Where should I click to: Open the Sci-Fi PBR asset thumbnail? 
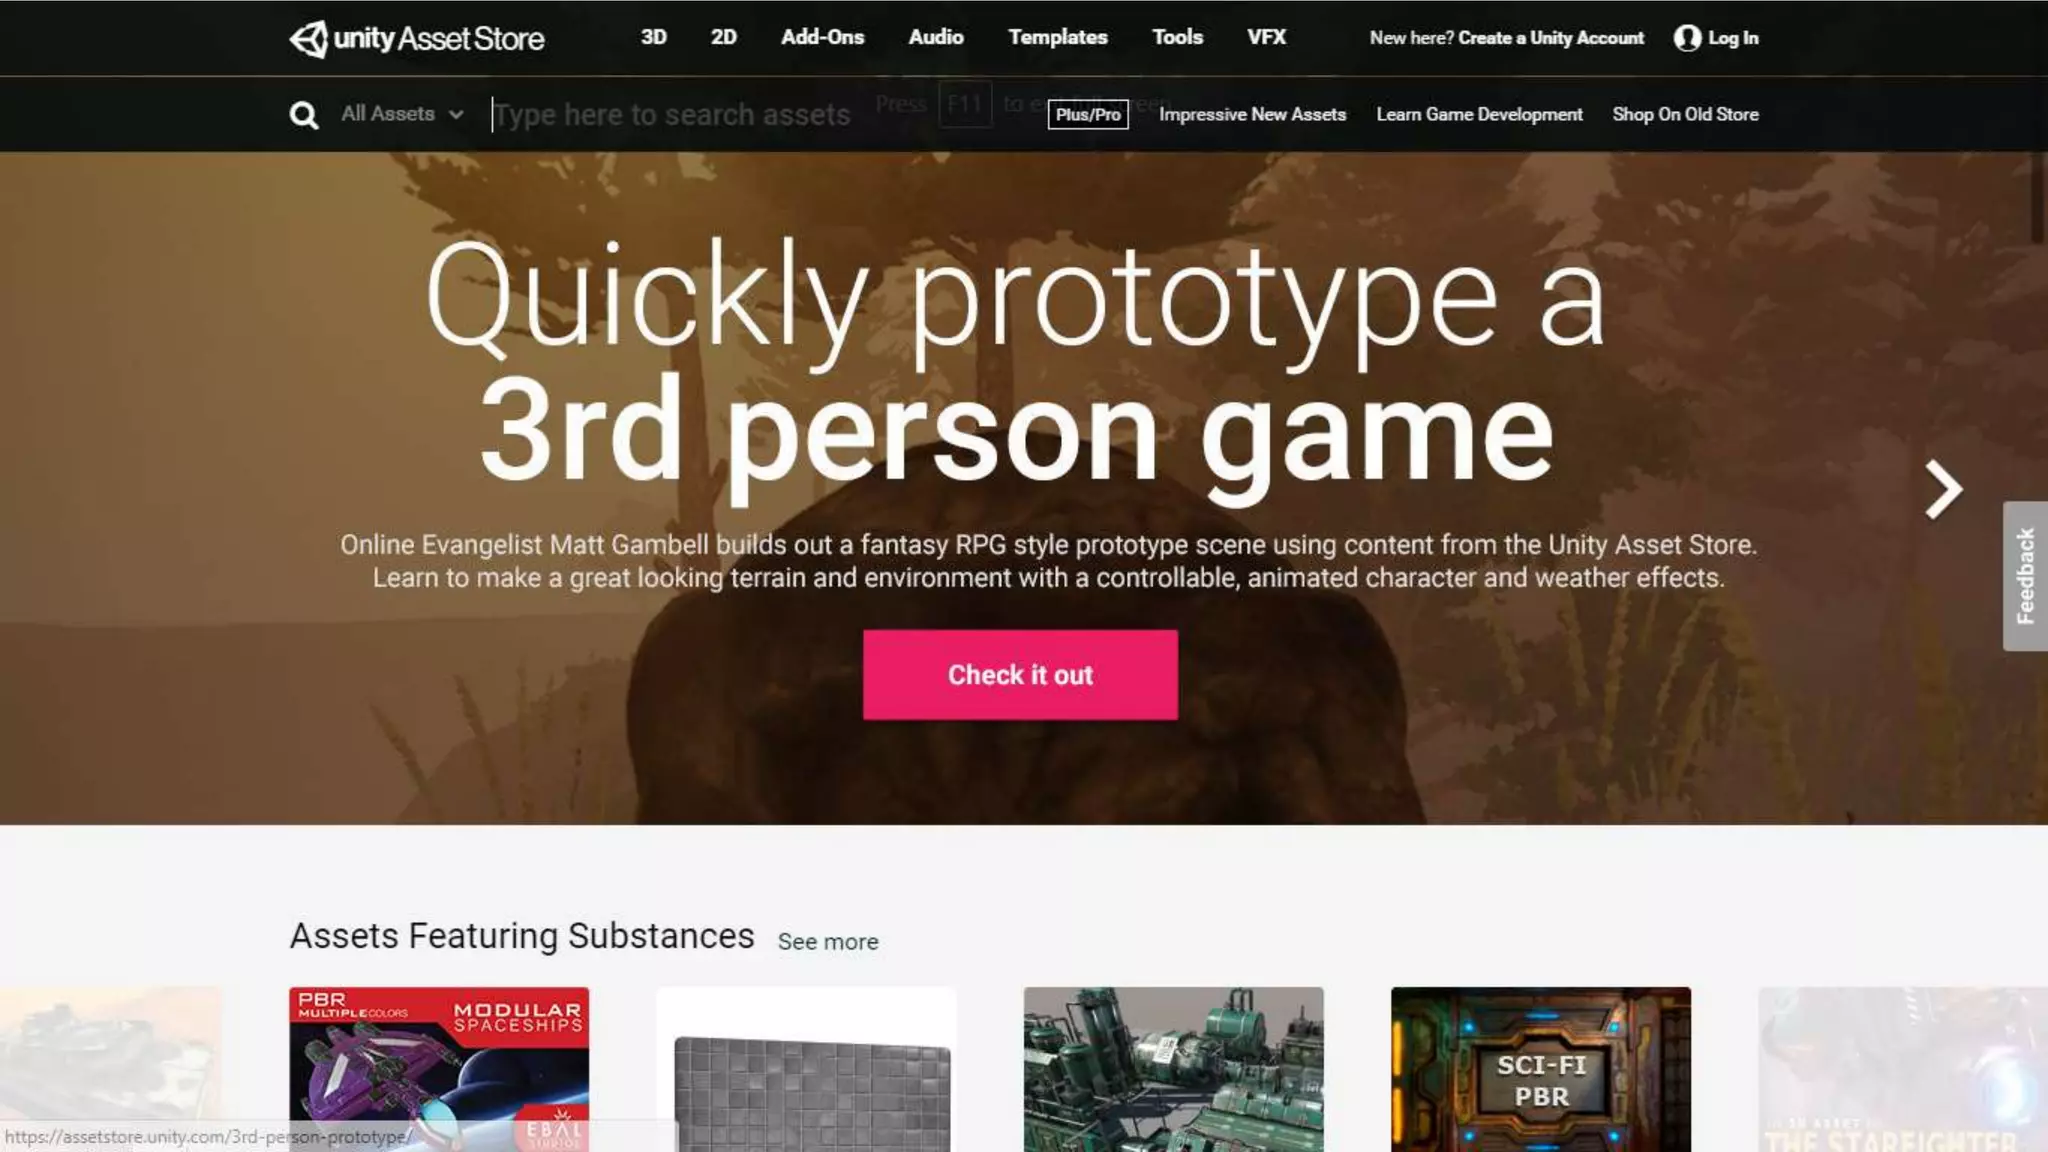(x=1541, y=1069)
